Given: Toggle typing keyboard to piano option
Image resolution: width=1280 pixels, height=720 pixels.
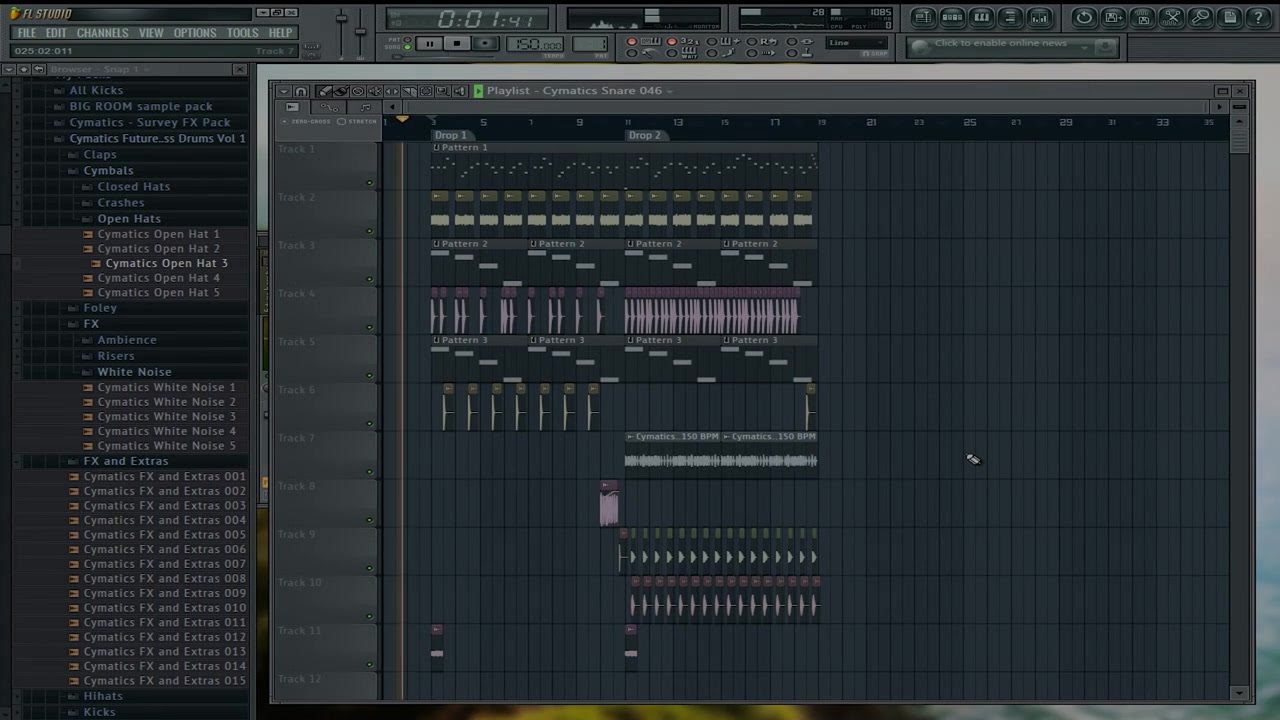Looking at the screenshot, I should [631, 41].
